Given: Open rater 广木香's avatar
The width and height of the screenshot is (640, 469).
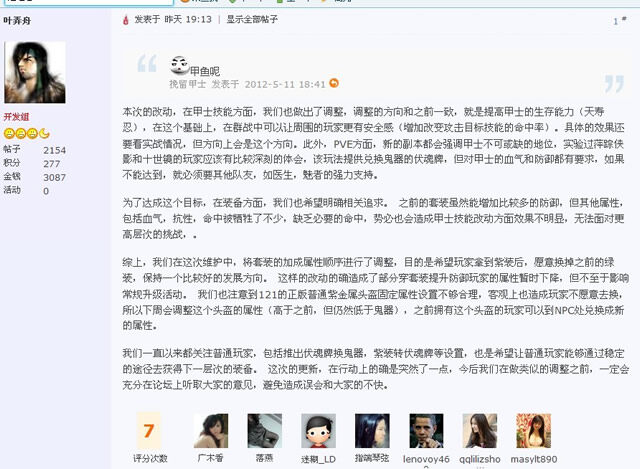Looking at the screenshot, I should pos(211,431).
